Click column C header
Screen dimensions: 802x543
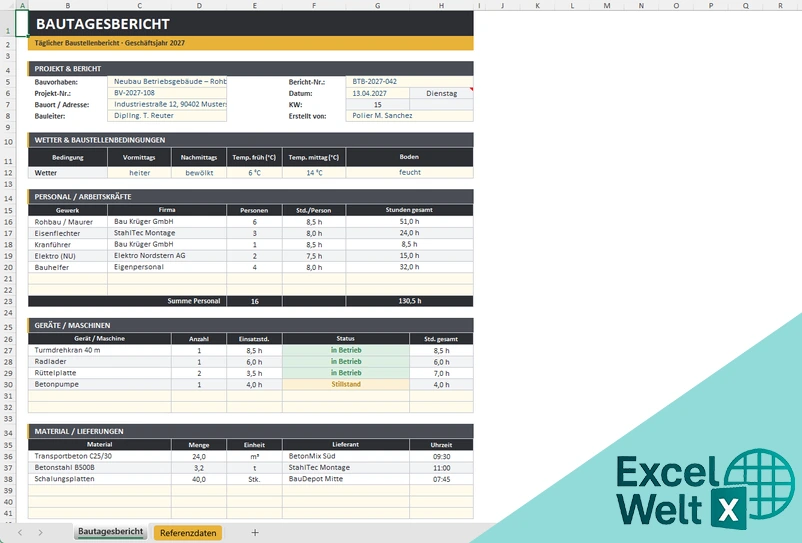pyautogui.click(x=139, y=5)
